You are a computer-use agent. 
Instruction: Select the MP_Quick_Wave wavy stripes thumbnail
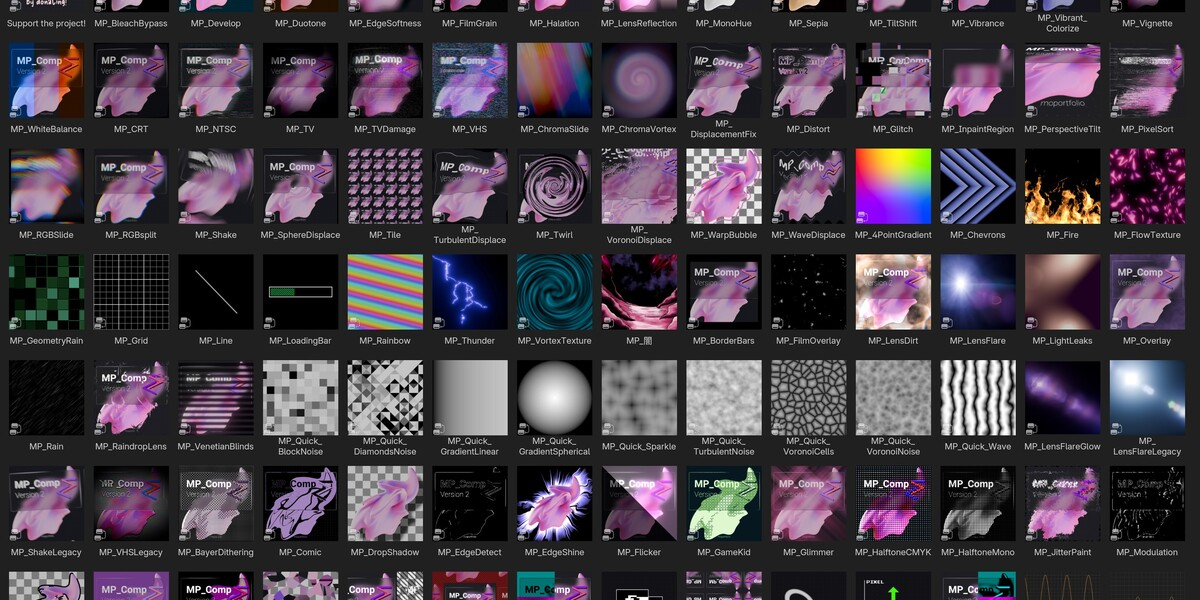(x=978, y=398)
